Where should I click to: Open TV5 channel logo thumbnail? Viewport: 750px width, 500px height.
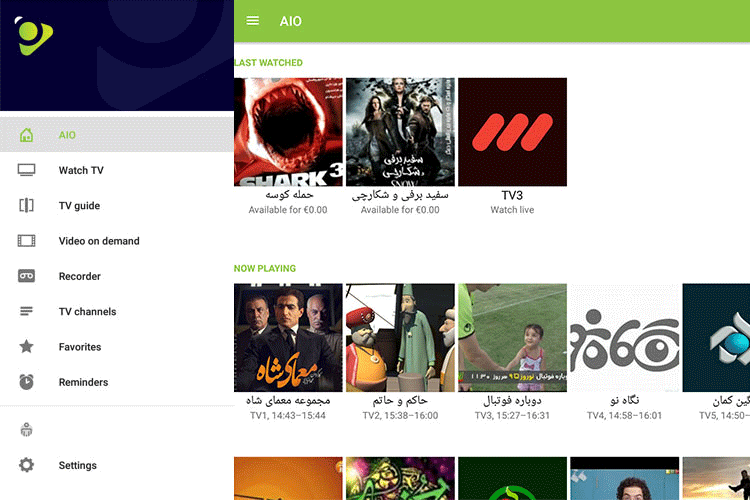tap(716, 338)
